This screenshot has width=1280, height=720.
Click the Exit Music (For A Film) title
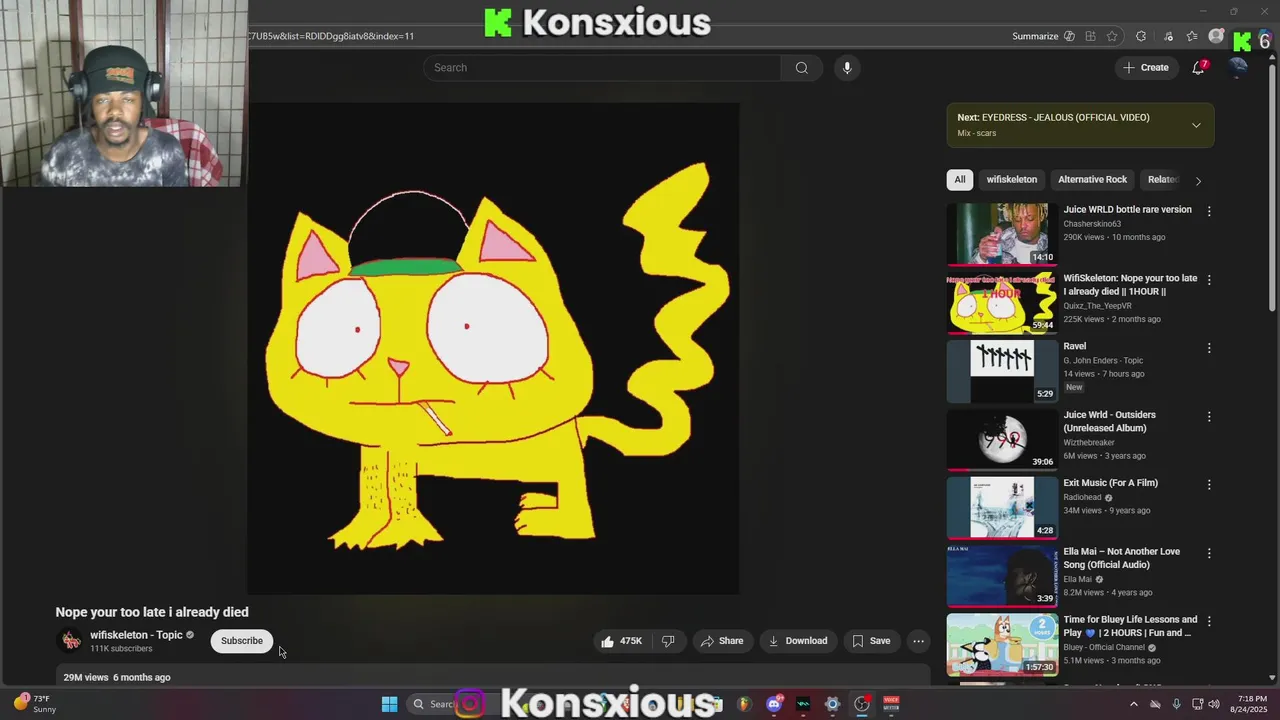1110,483
